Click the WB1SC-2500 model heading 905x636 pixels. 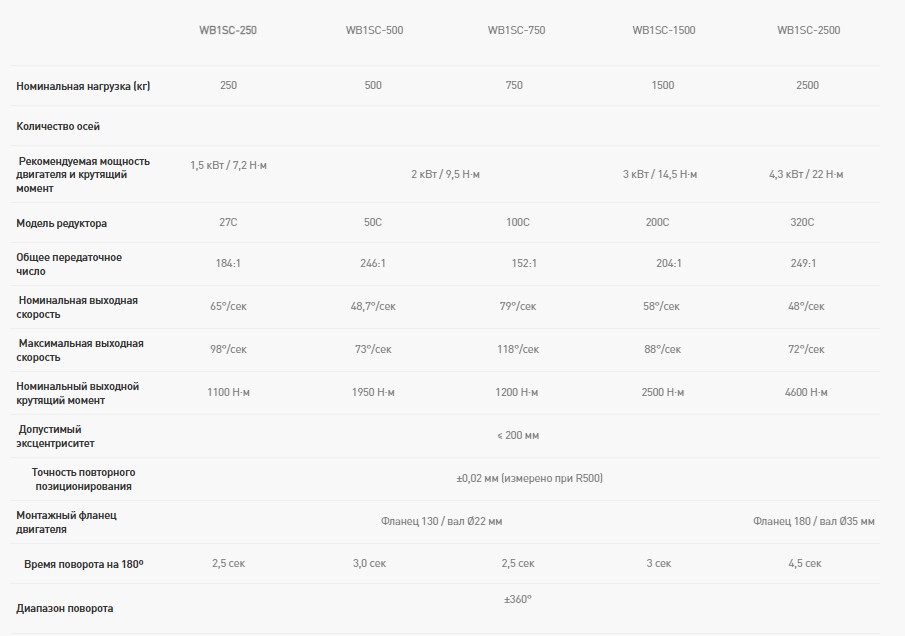(808, 30)
